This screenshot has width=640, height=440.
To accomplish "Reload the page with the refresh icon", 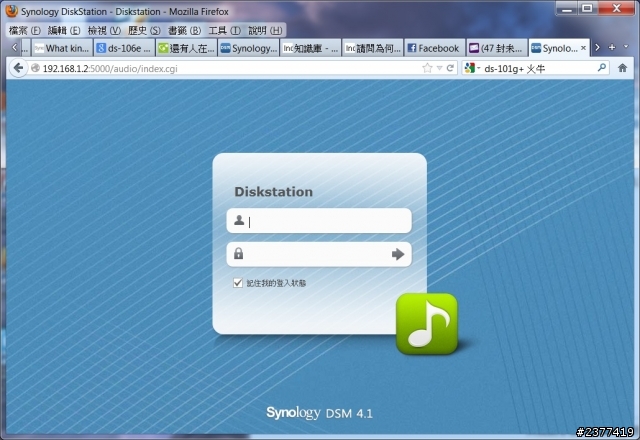I will coord(450,68).
